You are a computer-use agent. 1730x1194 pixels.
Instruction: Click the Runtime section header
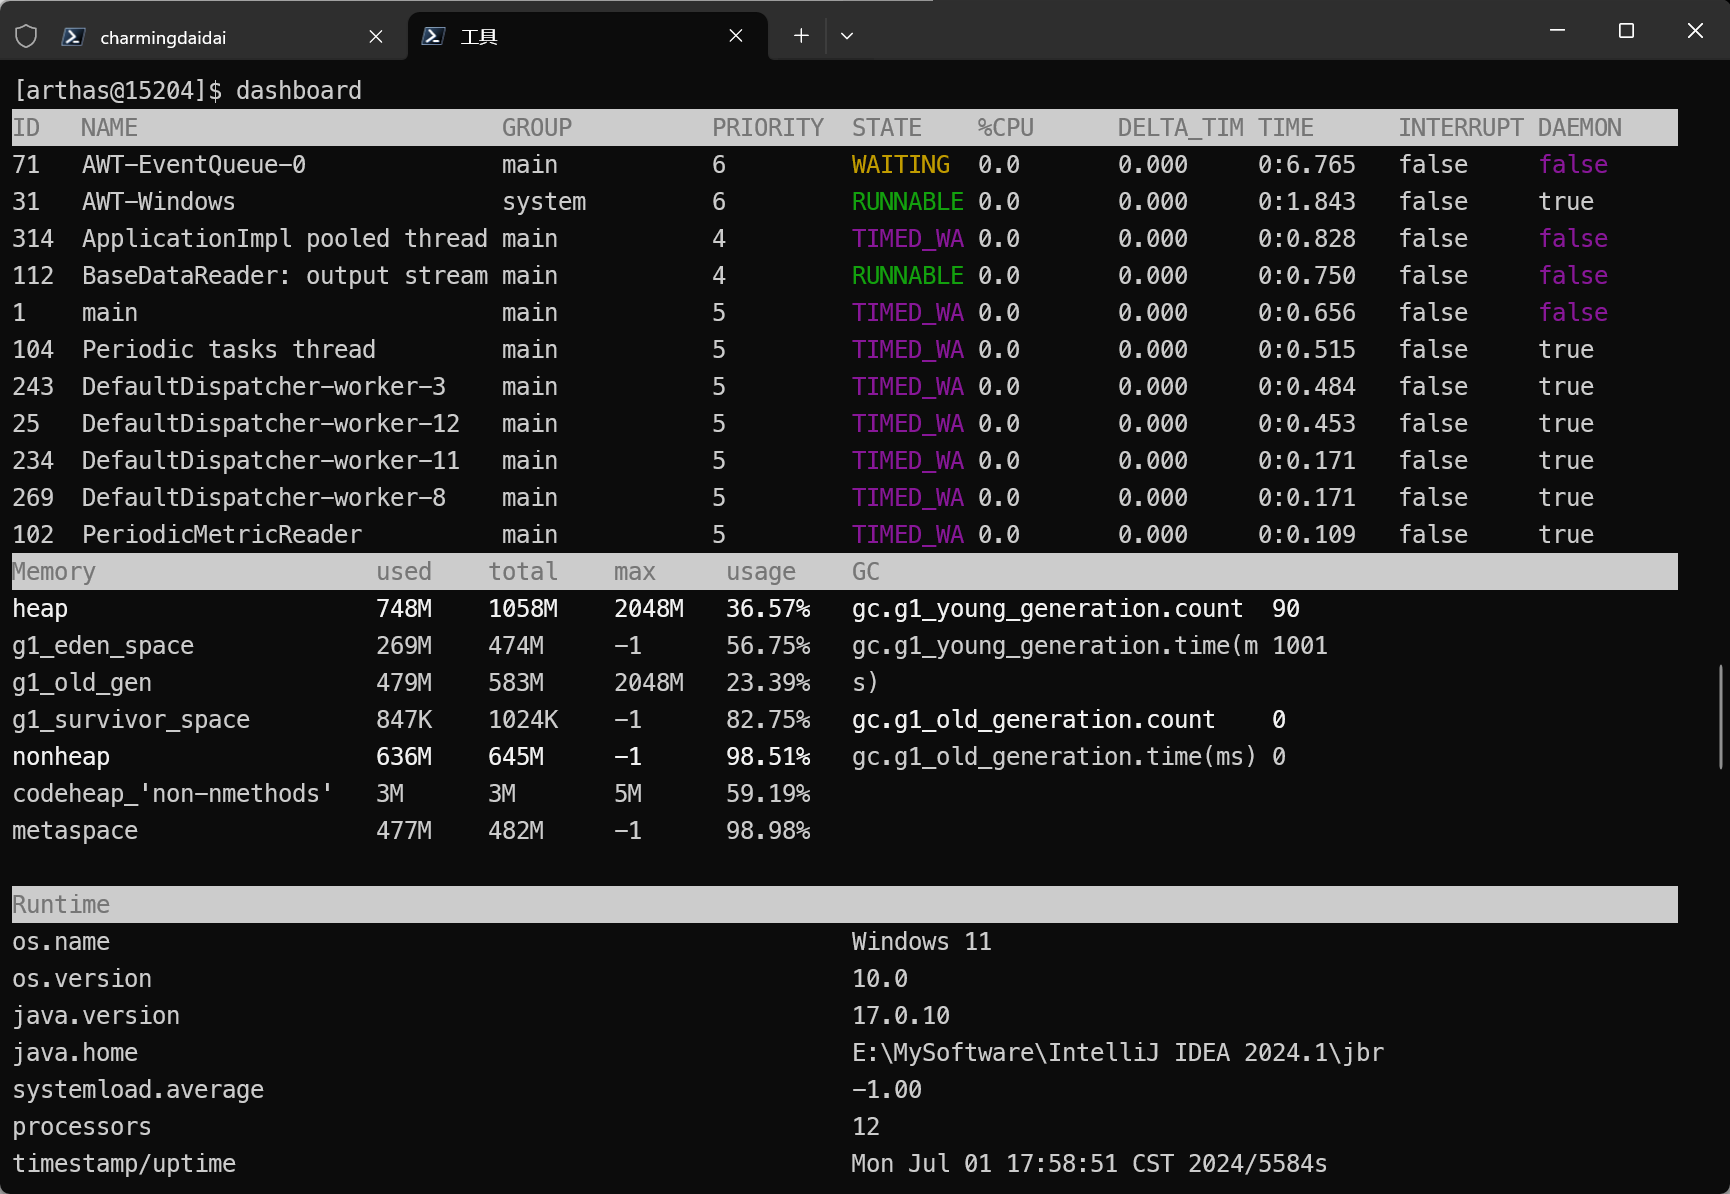click(61, 905)
